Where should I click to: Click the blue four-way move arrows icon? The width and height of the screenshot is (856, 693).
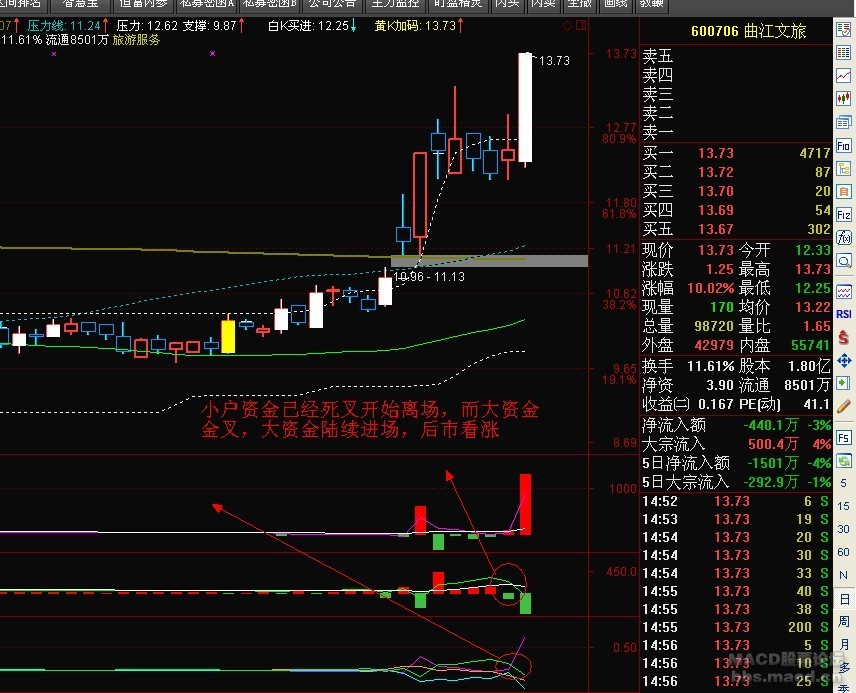click(844, 361)
